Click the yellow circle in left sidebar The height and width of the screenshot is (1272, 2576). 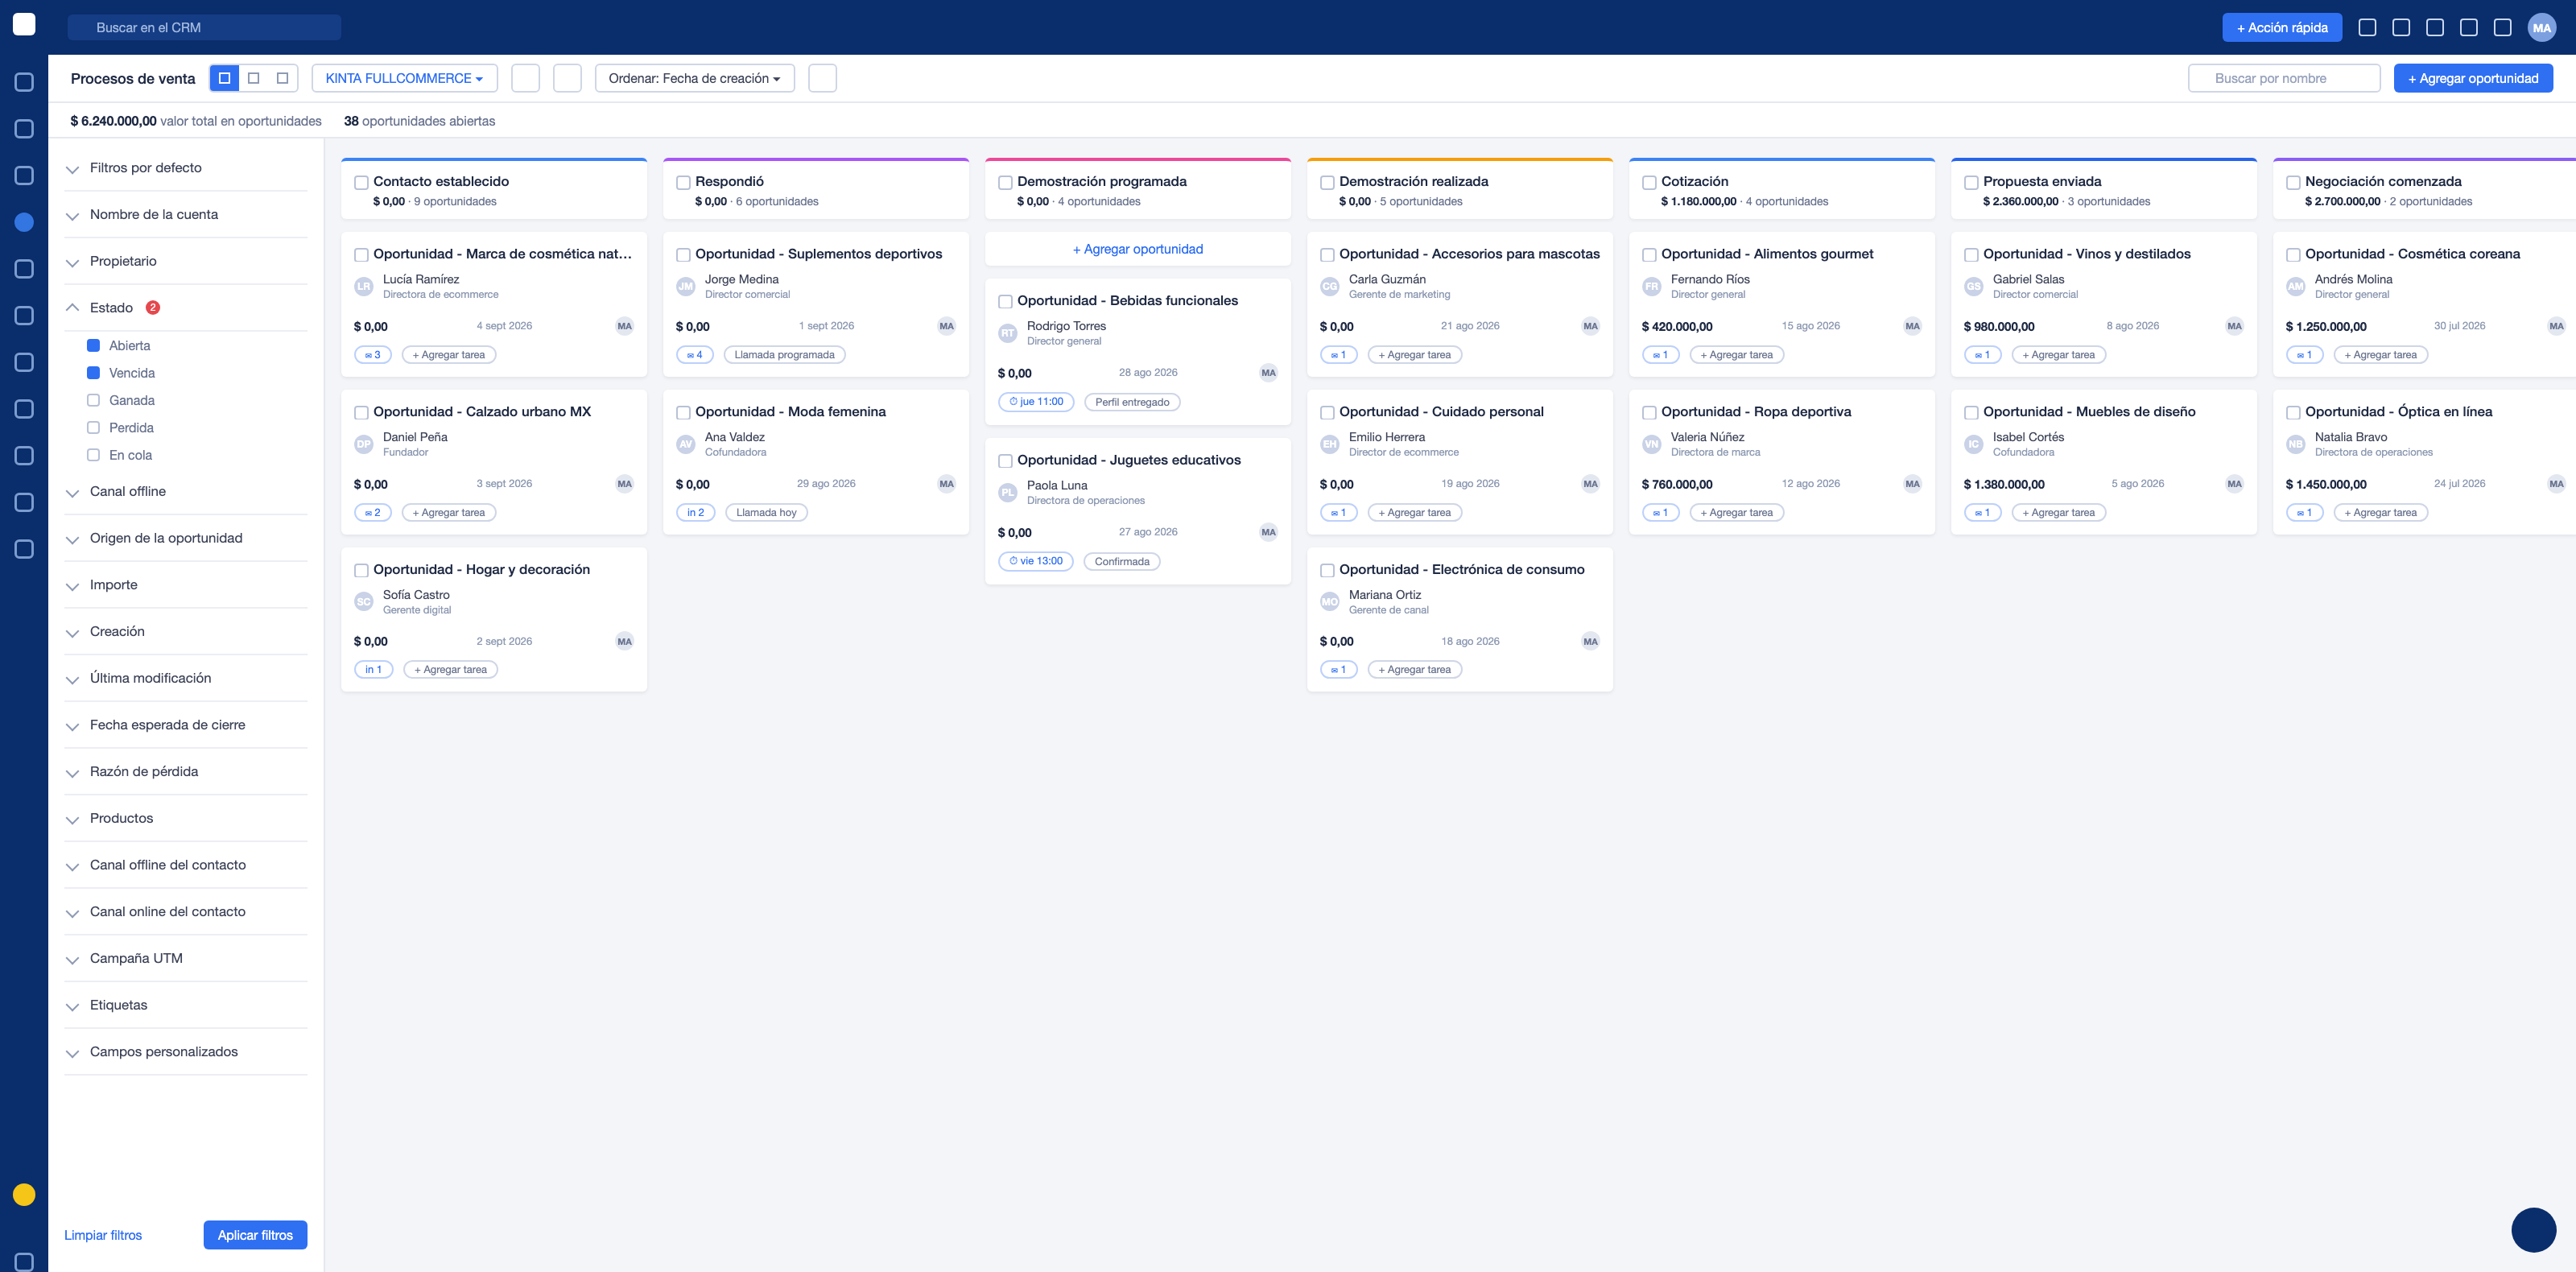point(24,1194)
